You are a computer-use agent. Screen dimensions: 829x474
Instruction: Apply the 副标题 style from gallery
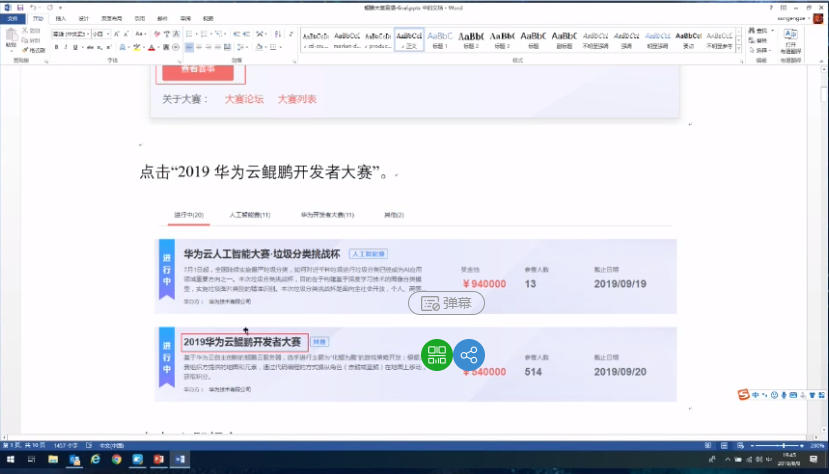564,40
